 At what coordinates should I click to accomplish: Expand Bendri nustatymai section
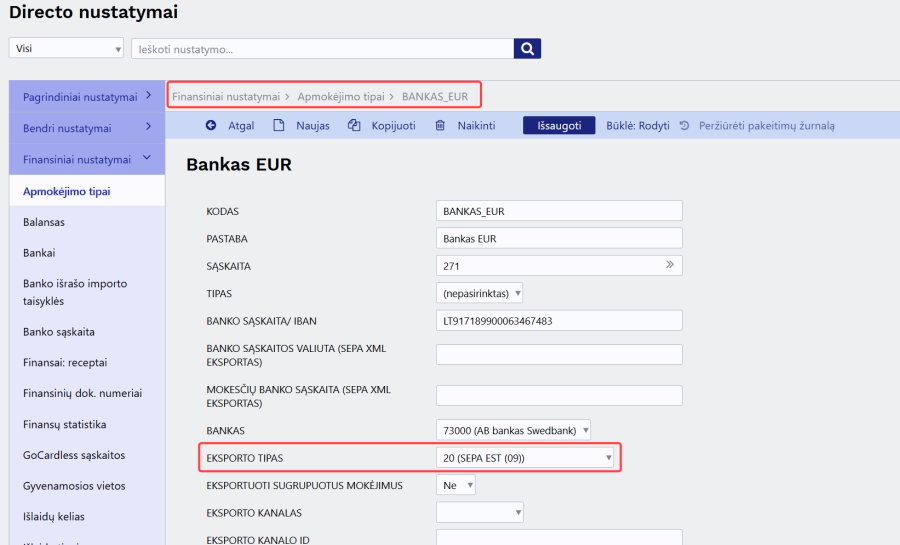(87, 127)
